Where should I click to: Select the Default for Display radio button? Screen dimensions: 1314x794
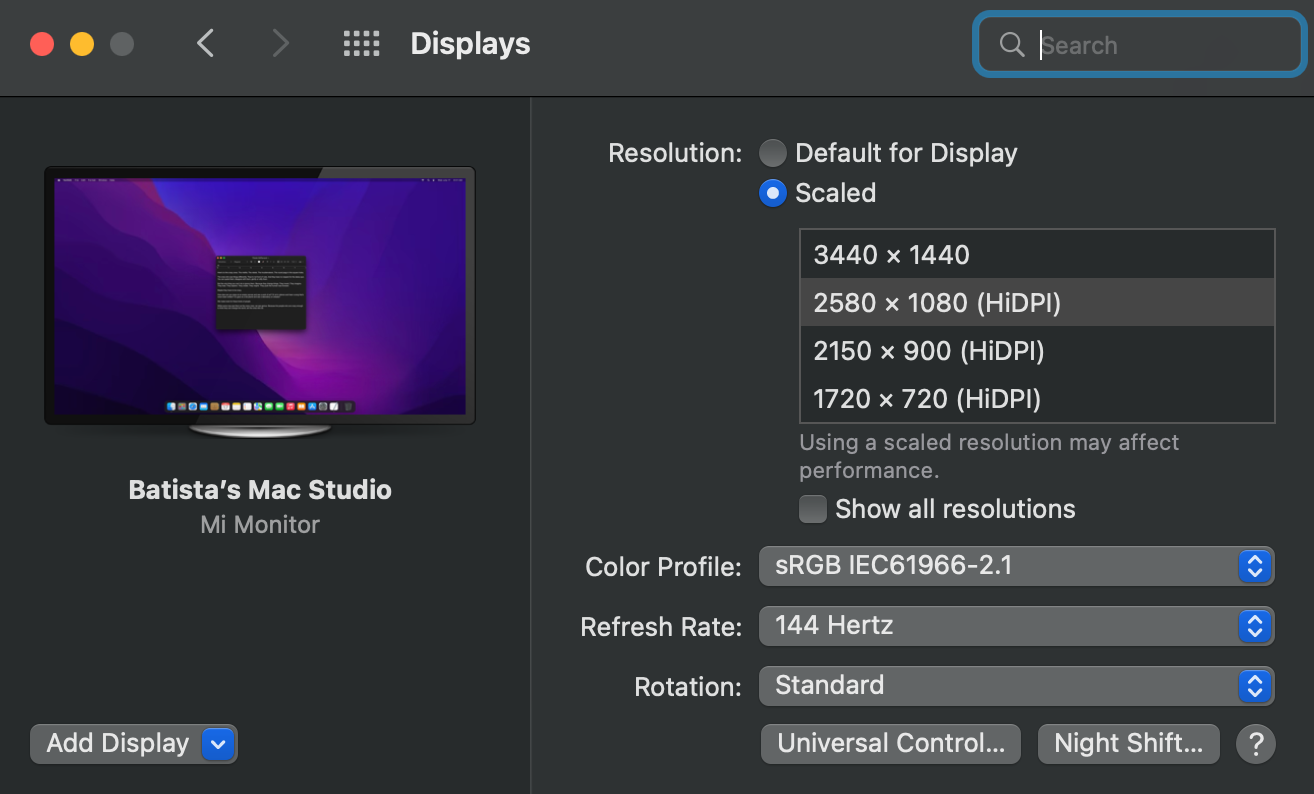coord(772,152)
